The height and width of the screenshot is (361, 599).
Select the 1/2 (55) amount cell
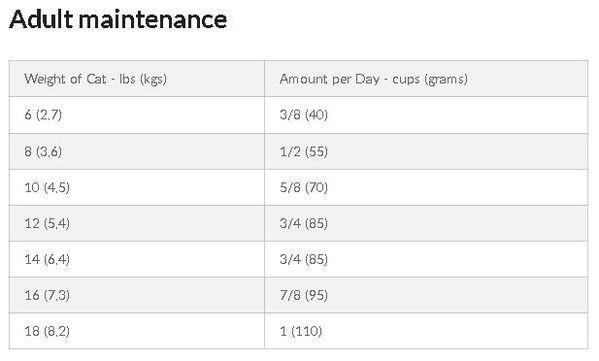pyautogui.click(x=426, y=152)
